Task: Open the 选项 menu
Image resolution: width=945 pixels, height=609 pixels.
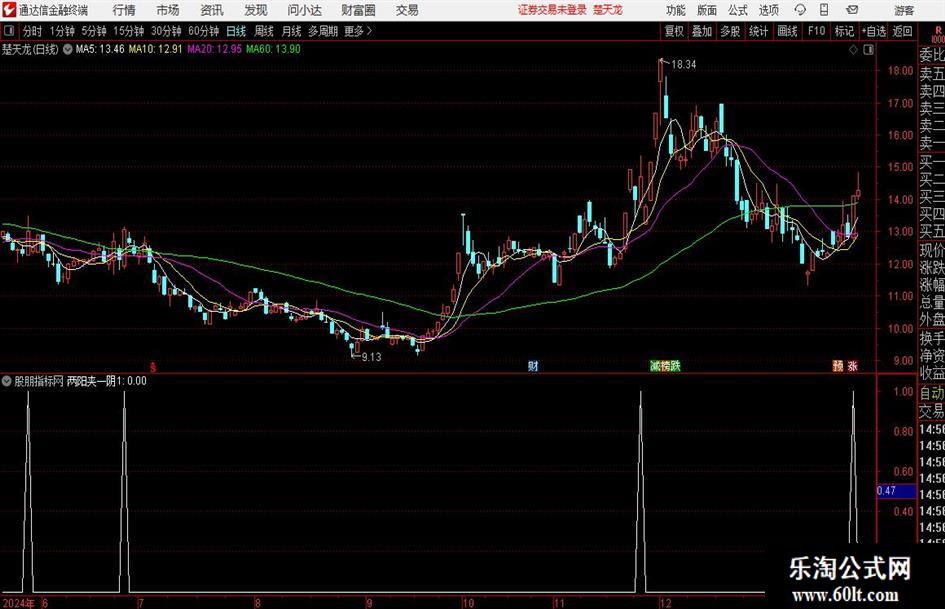Action: (x=768, y=10)
